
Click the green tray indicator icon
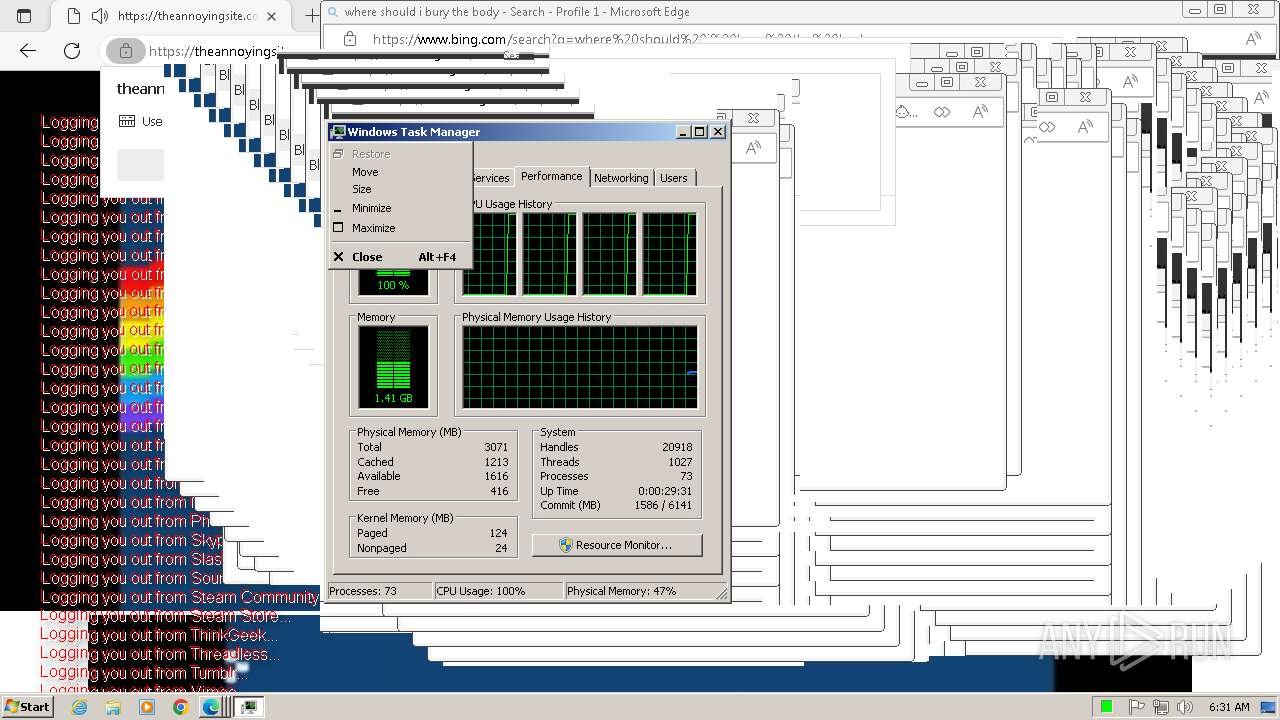tap(1106, 707)
